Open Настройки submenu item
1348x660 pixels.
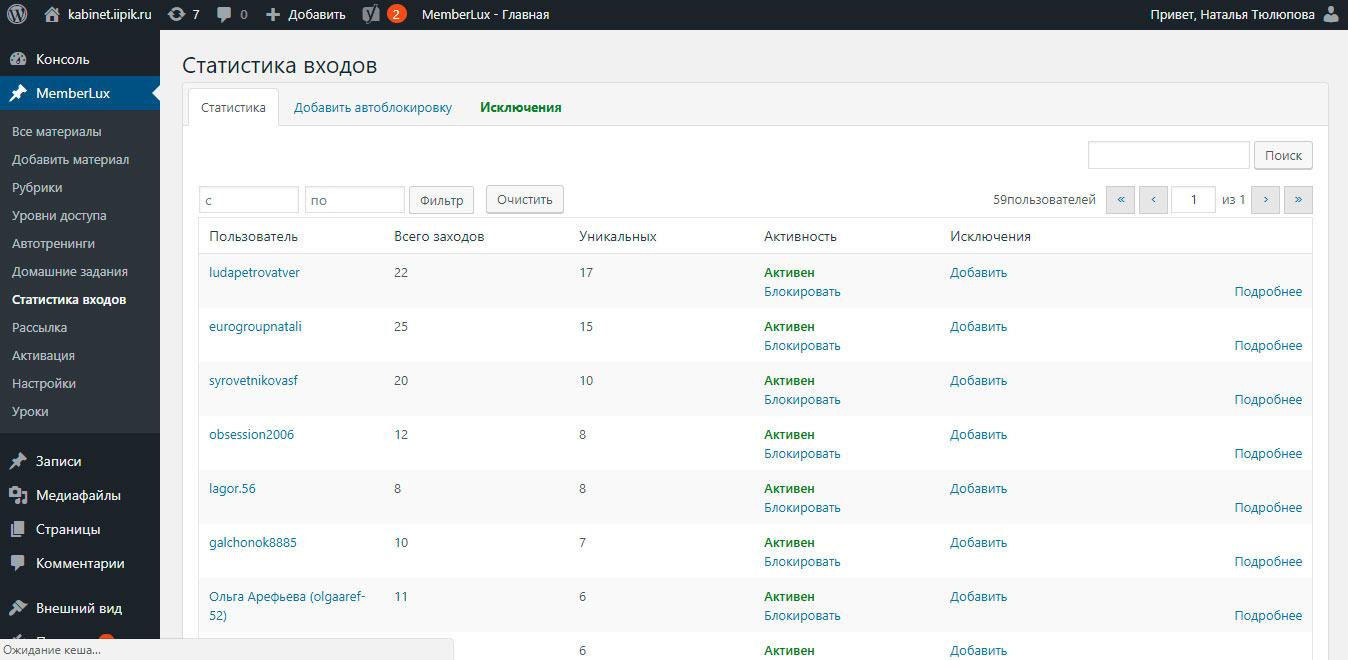[44, 383]
